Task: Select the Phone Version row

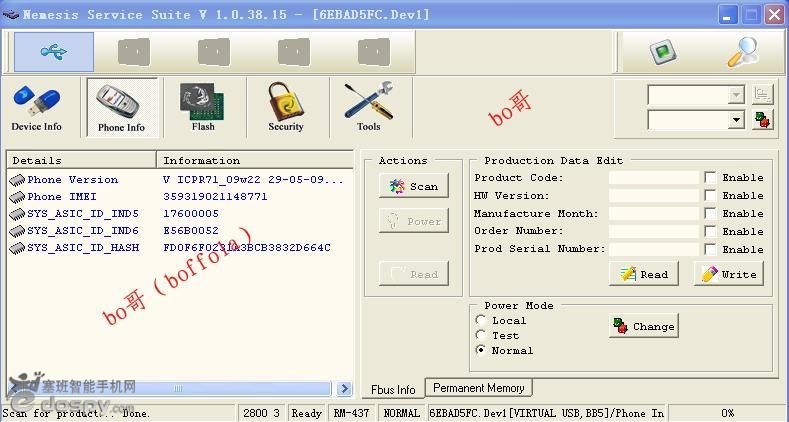Action: tap(180, 180)
